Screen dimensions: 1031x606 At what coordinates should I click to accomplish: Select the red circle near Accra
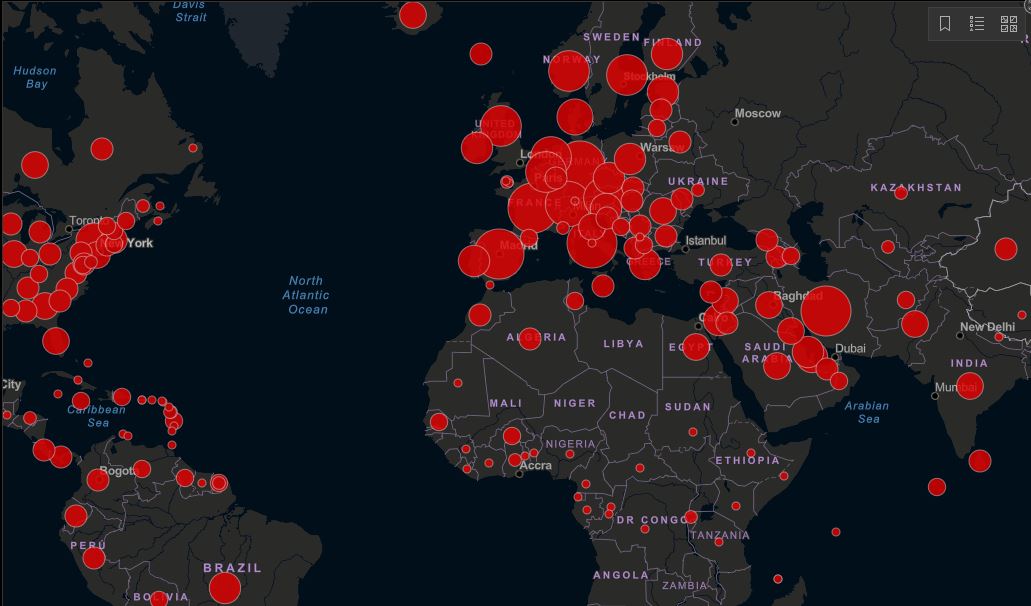(x=515, y=460)
